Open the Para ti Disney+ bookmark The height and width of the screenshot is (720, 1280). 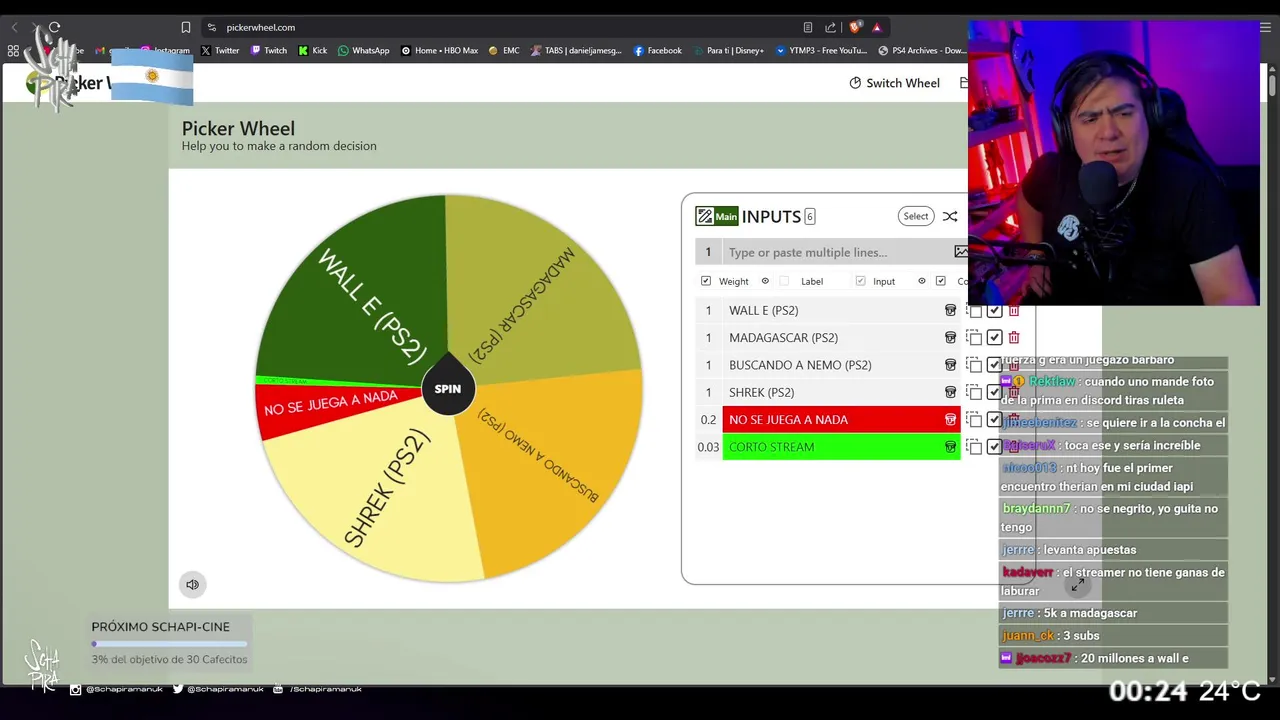tap(728, 50)
